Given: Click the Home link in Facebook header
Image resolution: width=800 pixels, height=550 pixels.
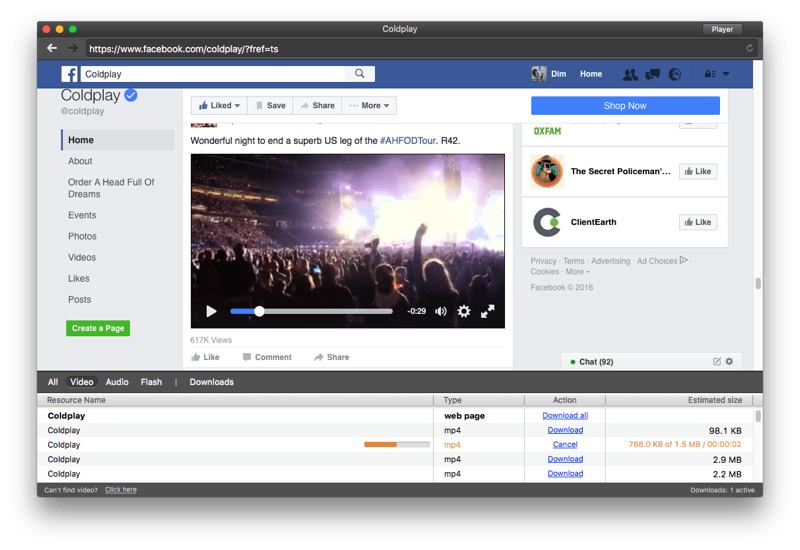Looking at the screenshot, I should tap(591, 74).
